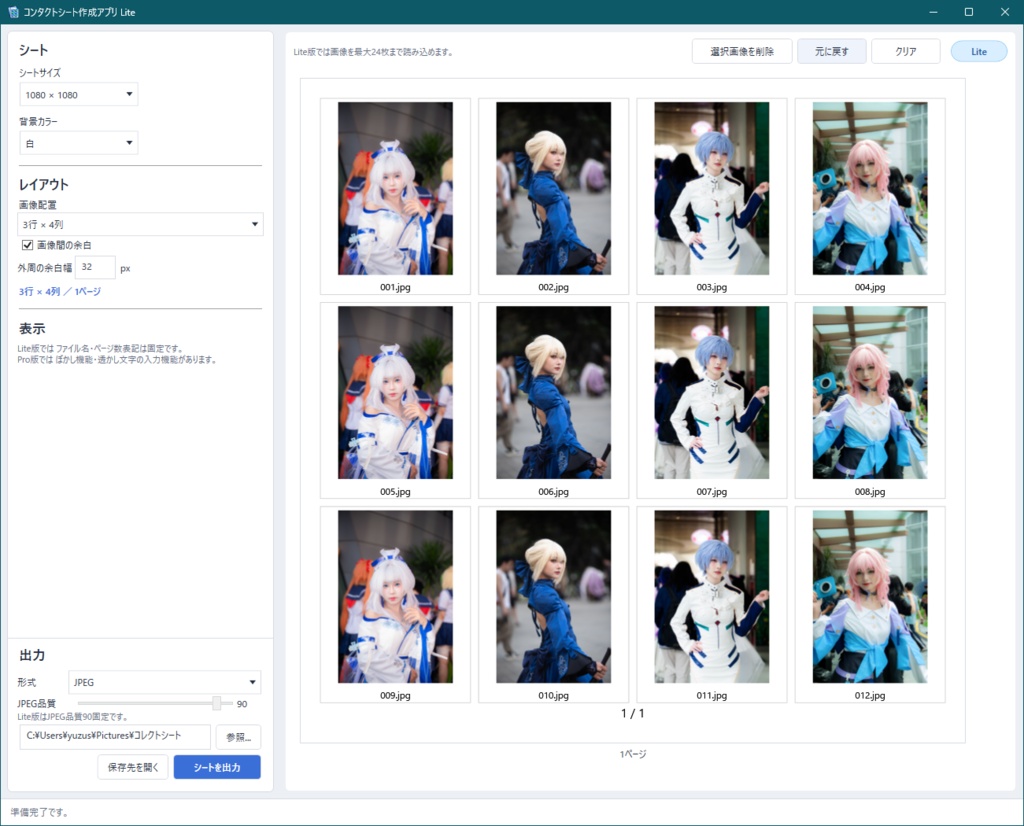Viewport: 1024px width, 826px height.
Task: Click the 3行 × 4列 / 1ページ summary text
Action: (x=59, y=291)
